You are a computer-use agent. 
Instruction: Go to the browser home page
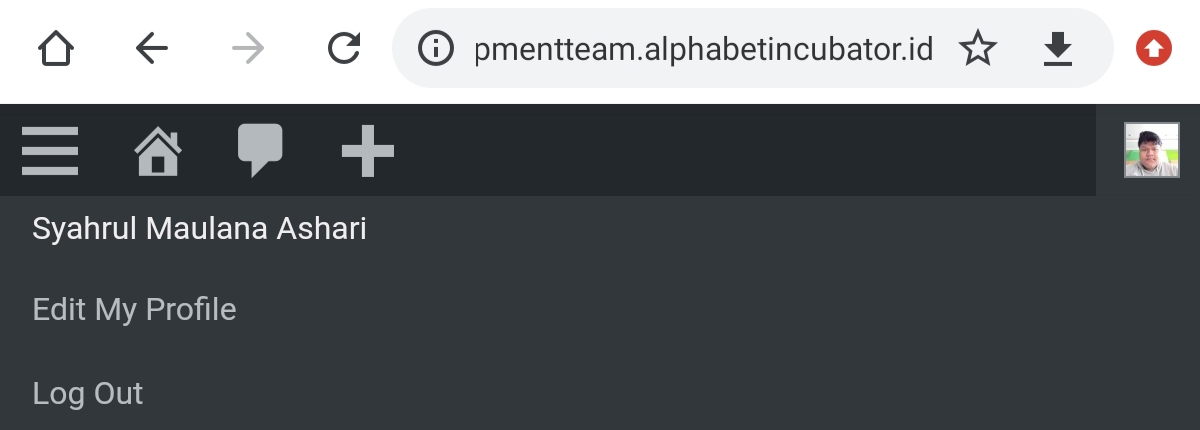point(56,48)
